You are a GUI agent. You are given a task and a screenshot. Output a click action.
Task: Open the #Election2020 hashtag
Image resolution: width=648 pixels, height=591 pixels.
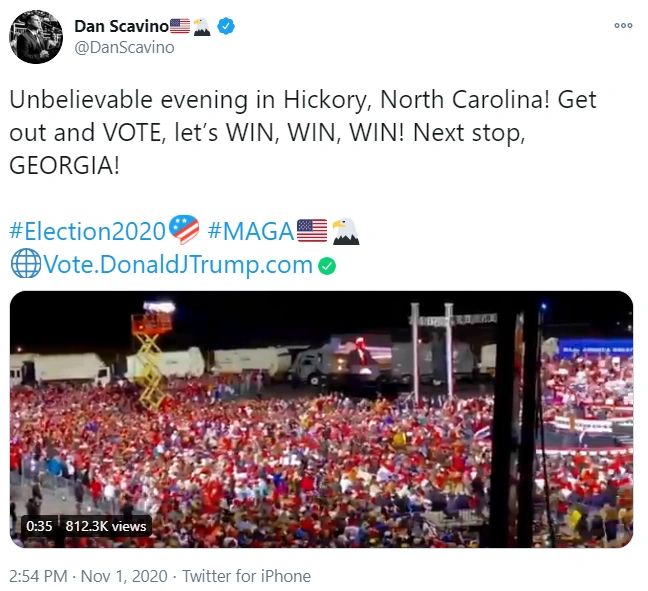(87, 231)
